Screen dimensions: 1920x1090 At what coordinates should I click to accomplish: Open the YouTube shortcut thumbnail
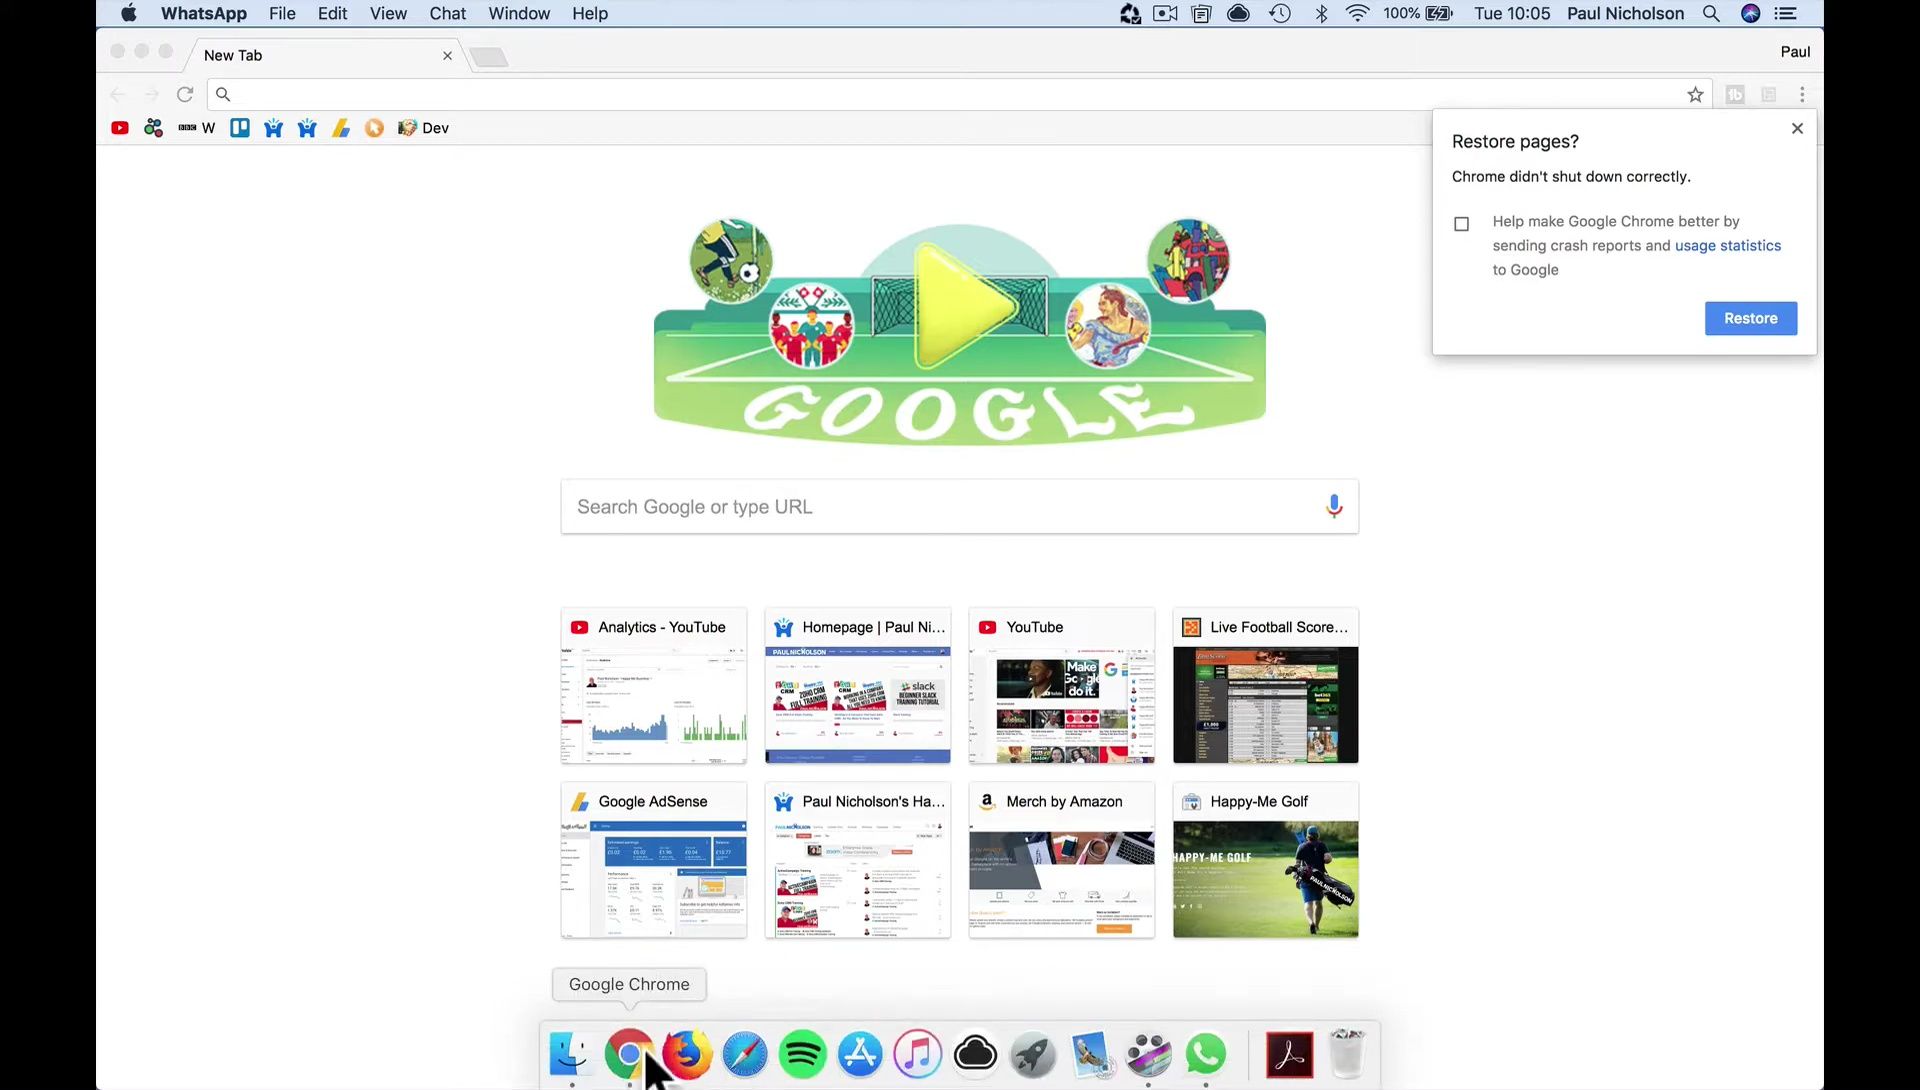click(1062, 686)
